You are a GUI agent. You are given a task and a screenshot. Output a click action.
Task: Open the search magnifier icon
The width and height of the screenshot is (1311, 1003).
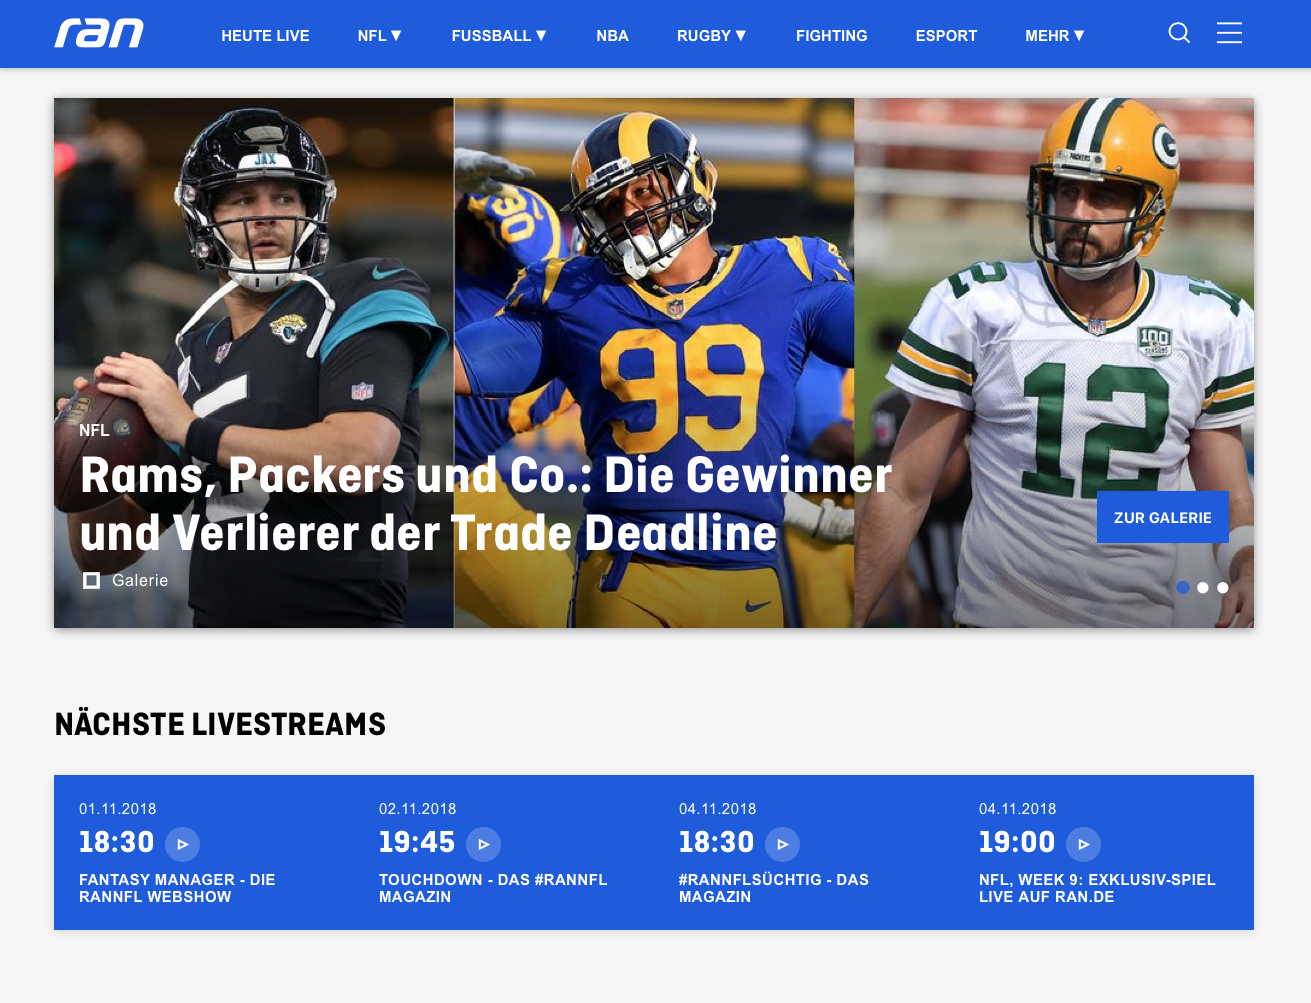click(x=1179, y=33)
